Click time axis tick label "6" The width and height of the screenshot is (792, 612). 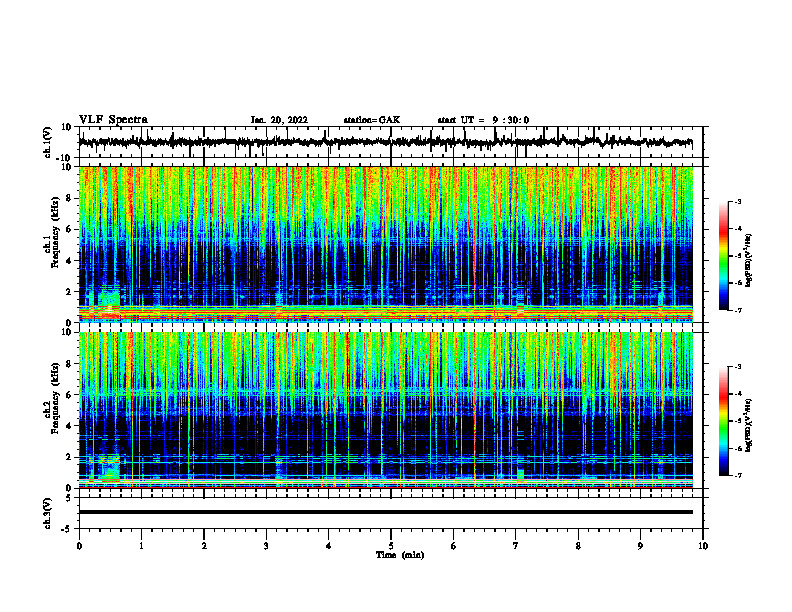(453, 546)
